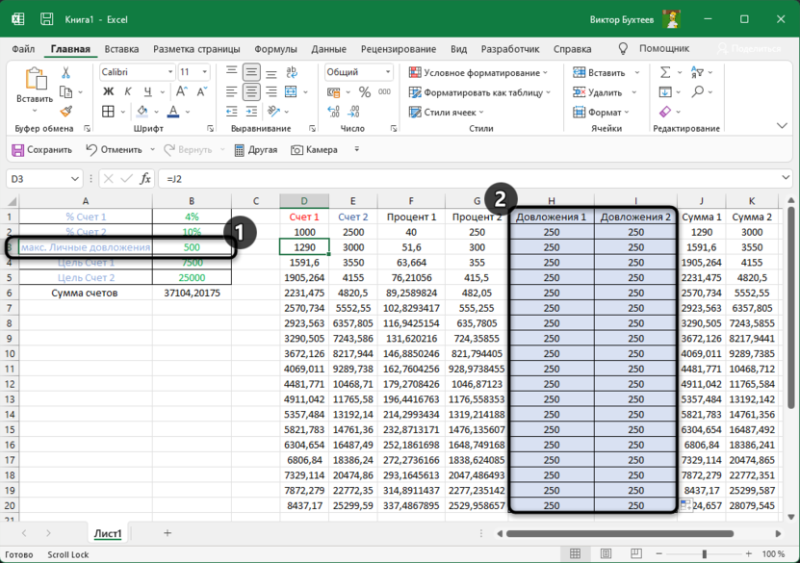The width and height of the screenshot is (800, 563).
Task: Click the Отменить undo button
Action: 114,150
